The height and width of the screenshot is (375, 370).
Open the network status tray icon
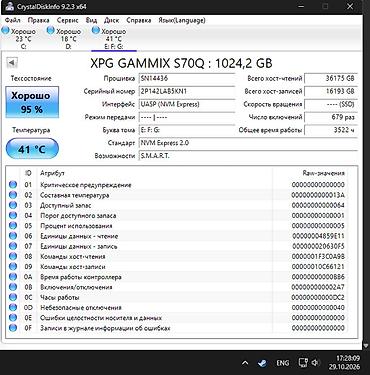303,362
